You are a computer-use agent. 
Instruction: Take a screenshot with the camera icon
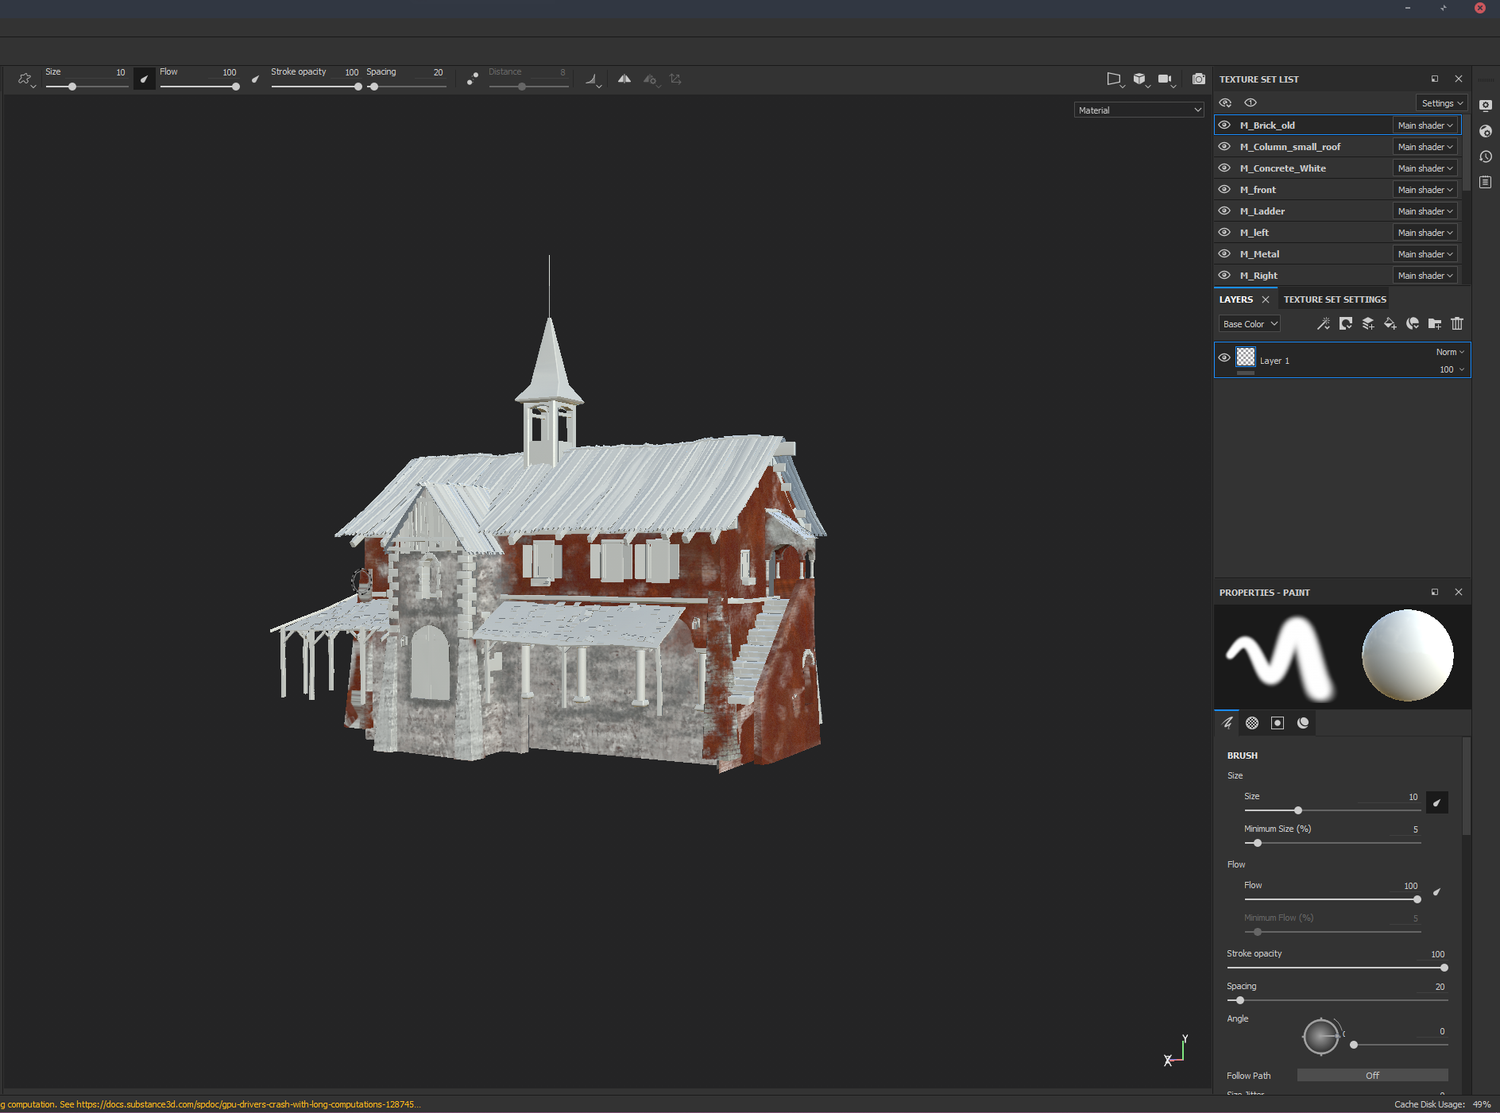pos(1198,79)
